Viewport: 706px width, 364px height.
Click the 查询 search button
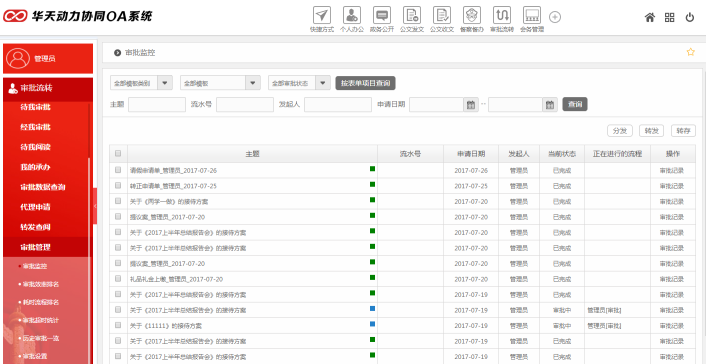[575, 105]
